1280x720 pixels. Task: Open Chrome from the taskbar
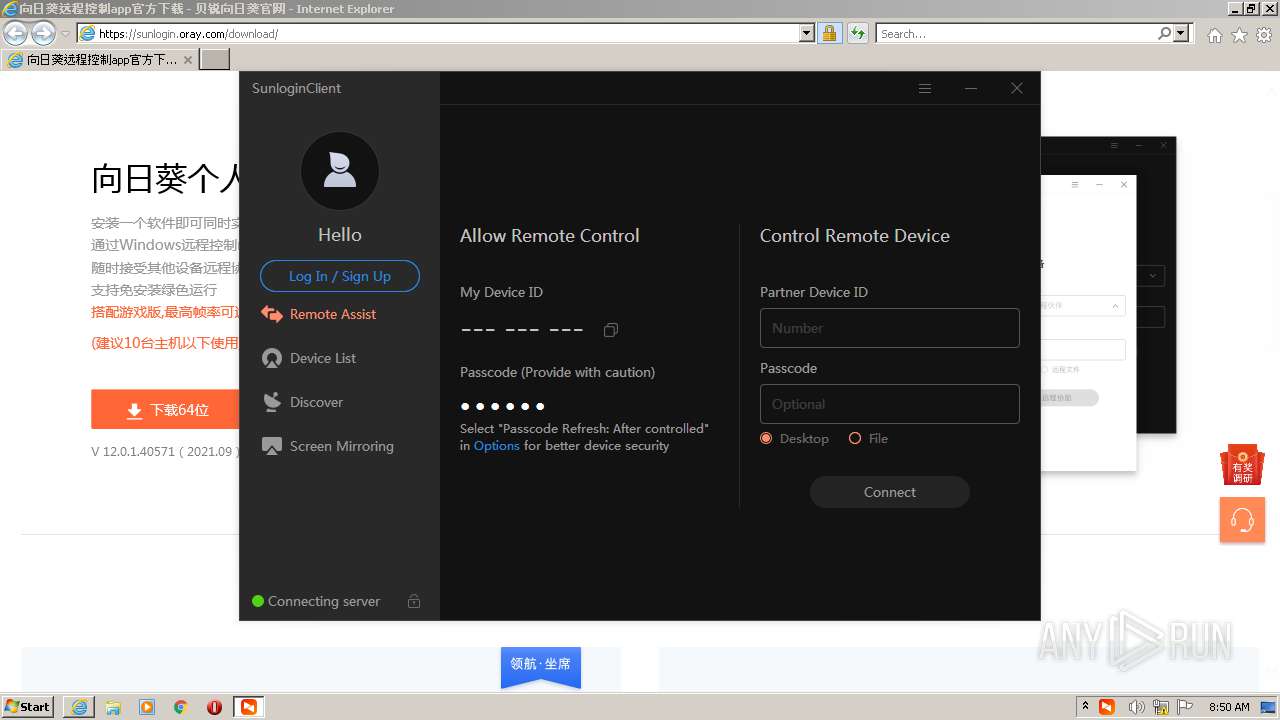click(181, 707)
